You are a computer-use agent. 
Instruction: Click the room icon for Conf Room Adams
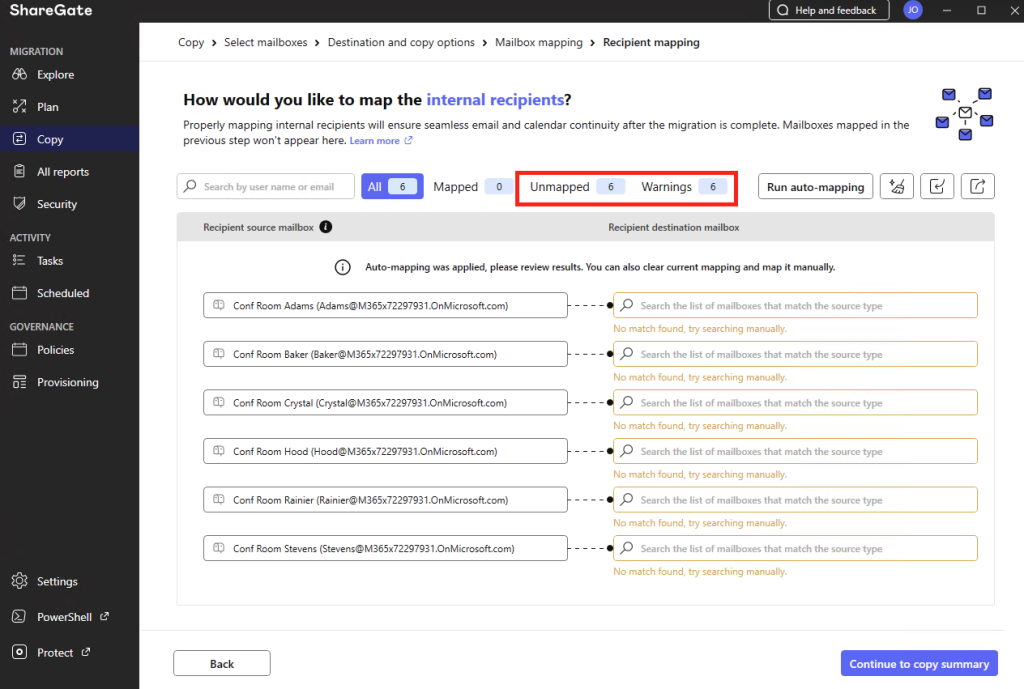[219, 305]
